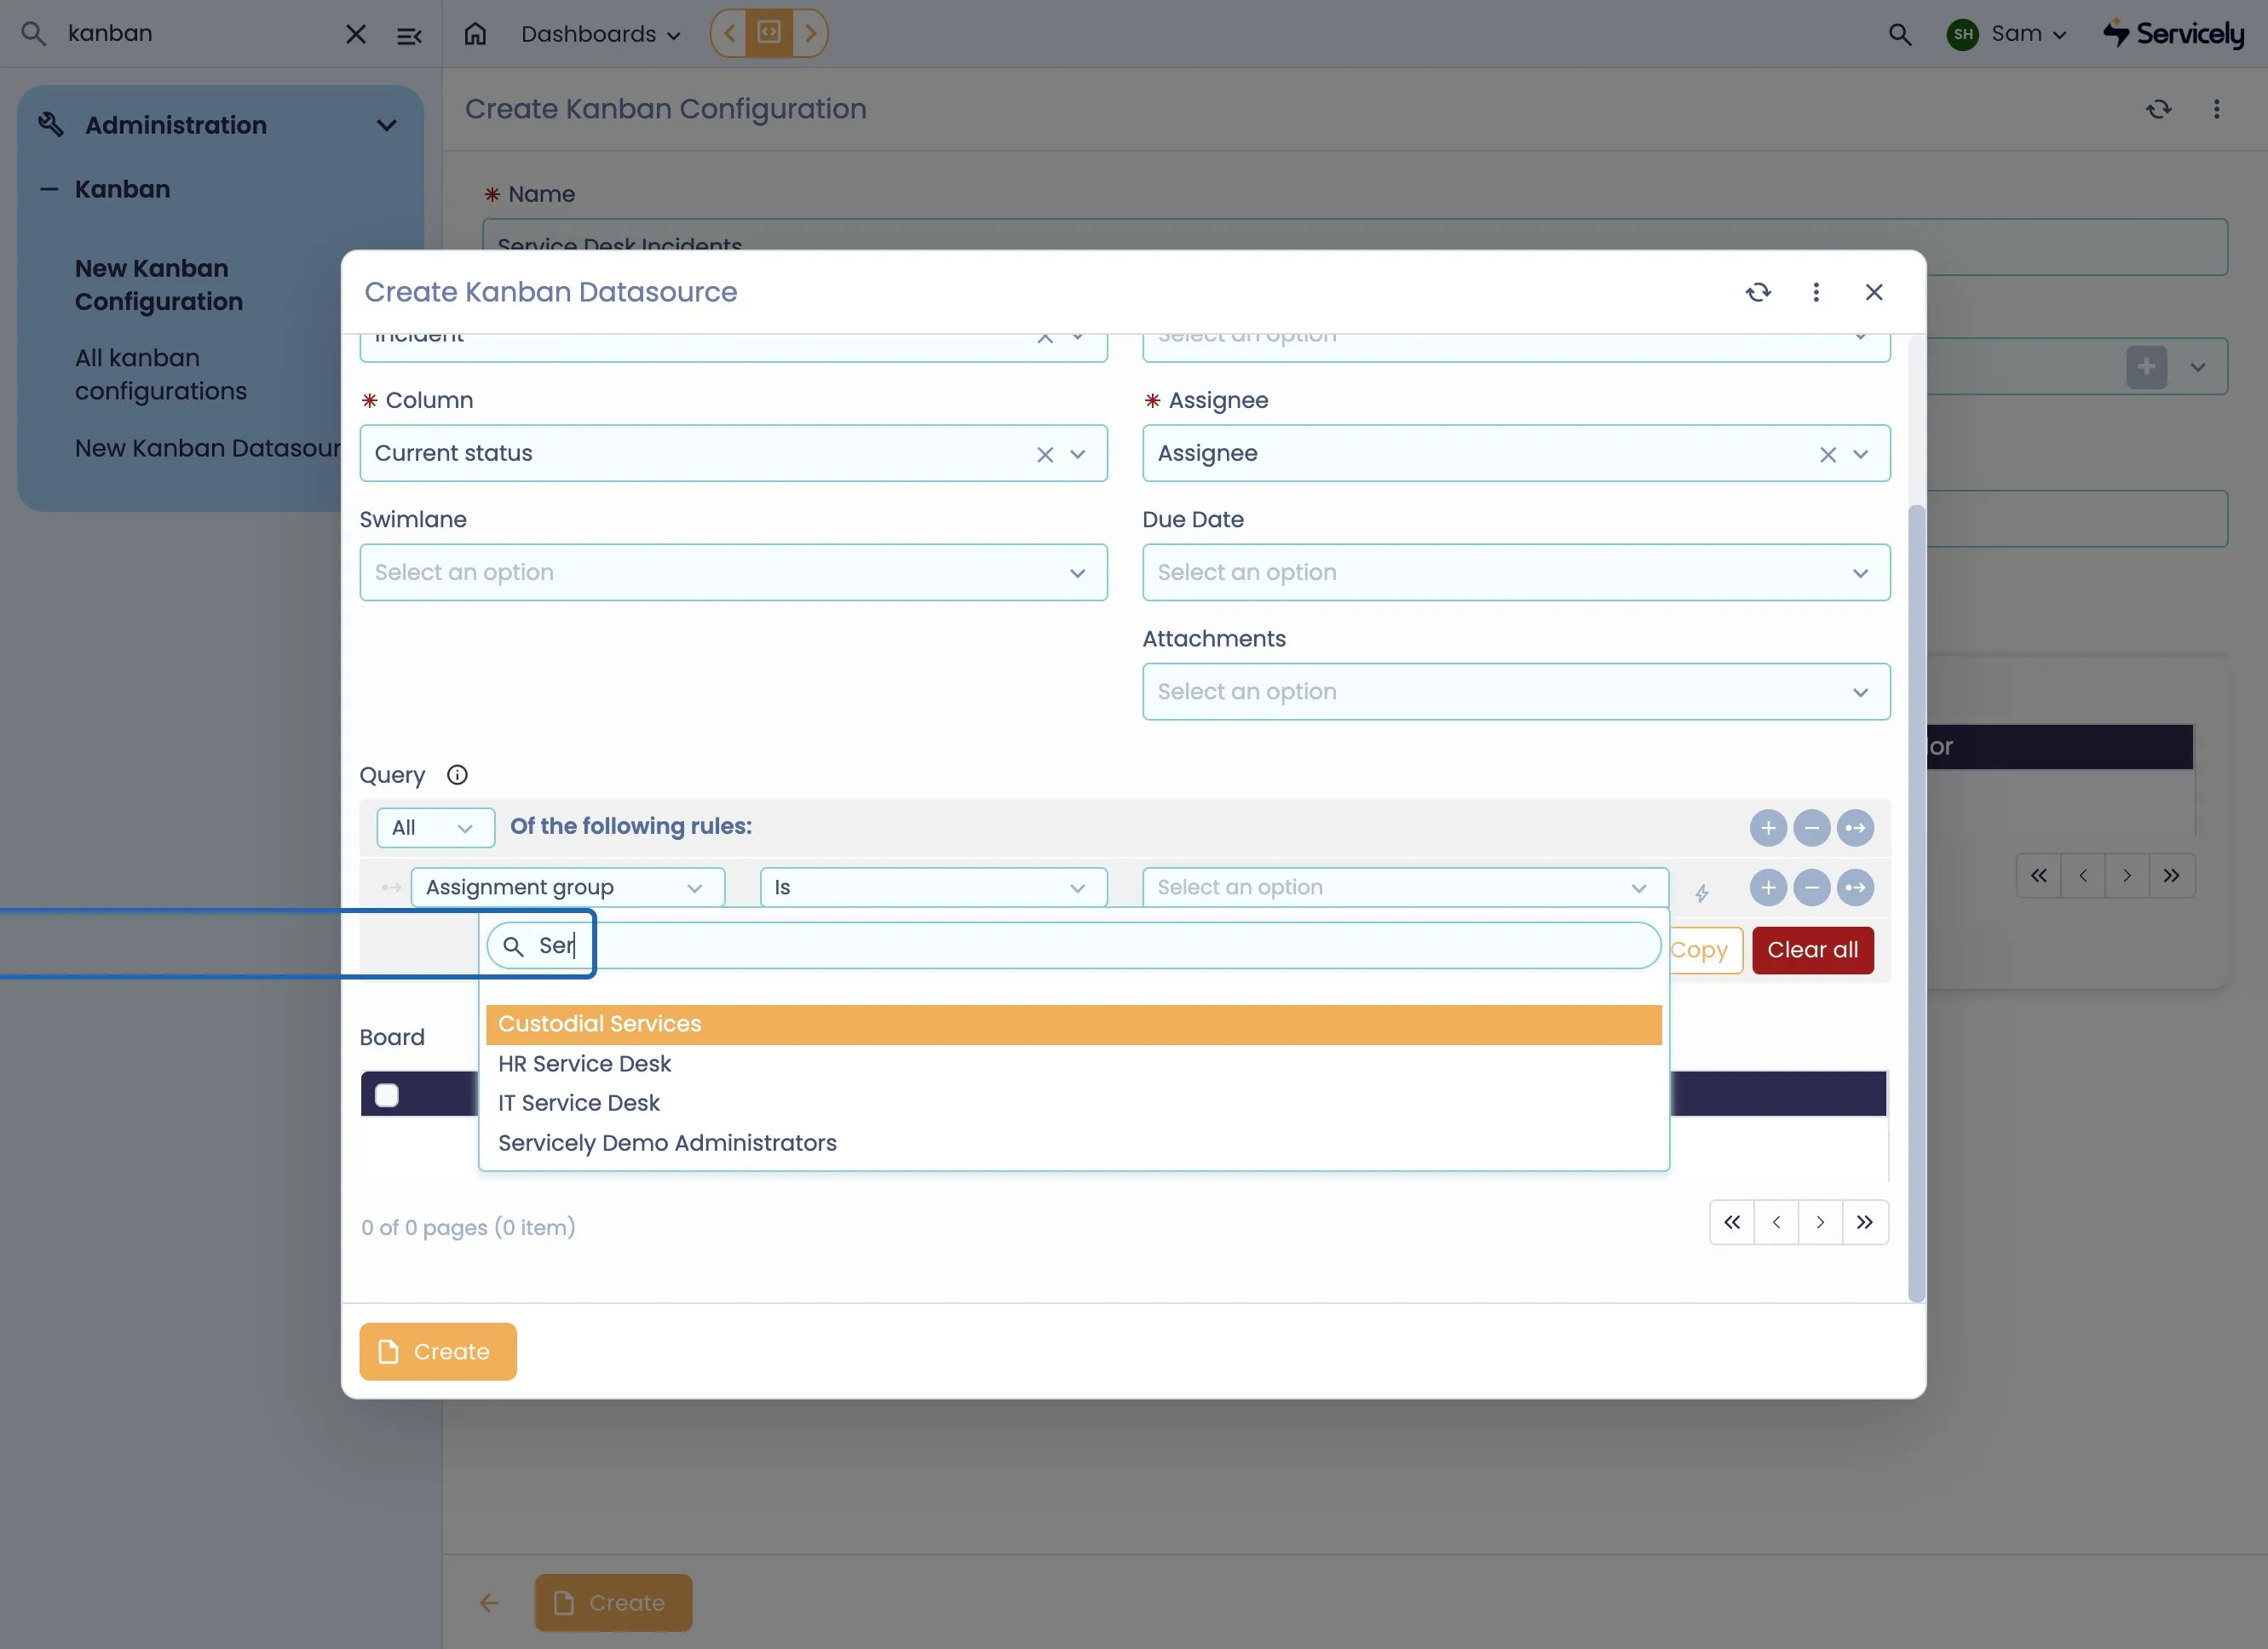2268x1649 pixels.
Task: Click the Clear all query button
Action: coord(1812,950)
